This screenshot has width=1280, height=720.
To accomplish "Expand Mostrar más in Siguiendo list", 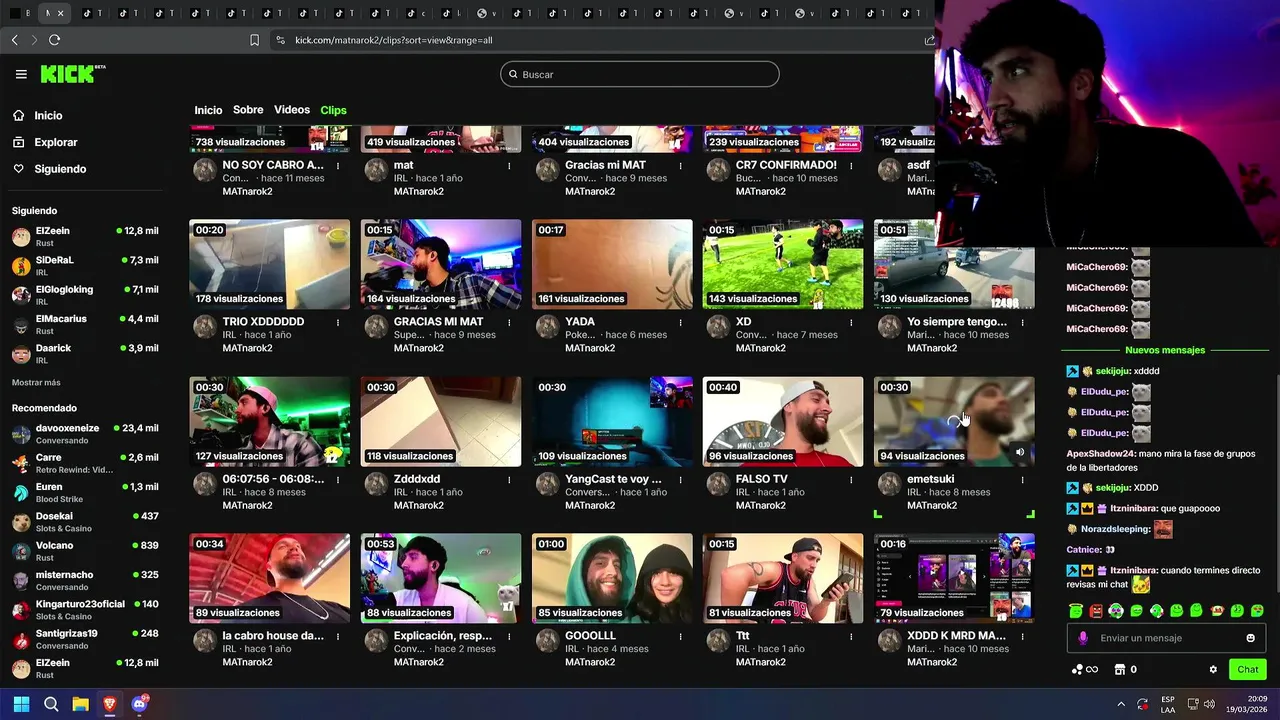I will pos(36,383).
